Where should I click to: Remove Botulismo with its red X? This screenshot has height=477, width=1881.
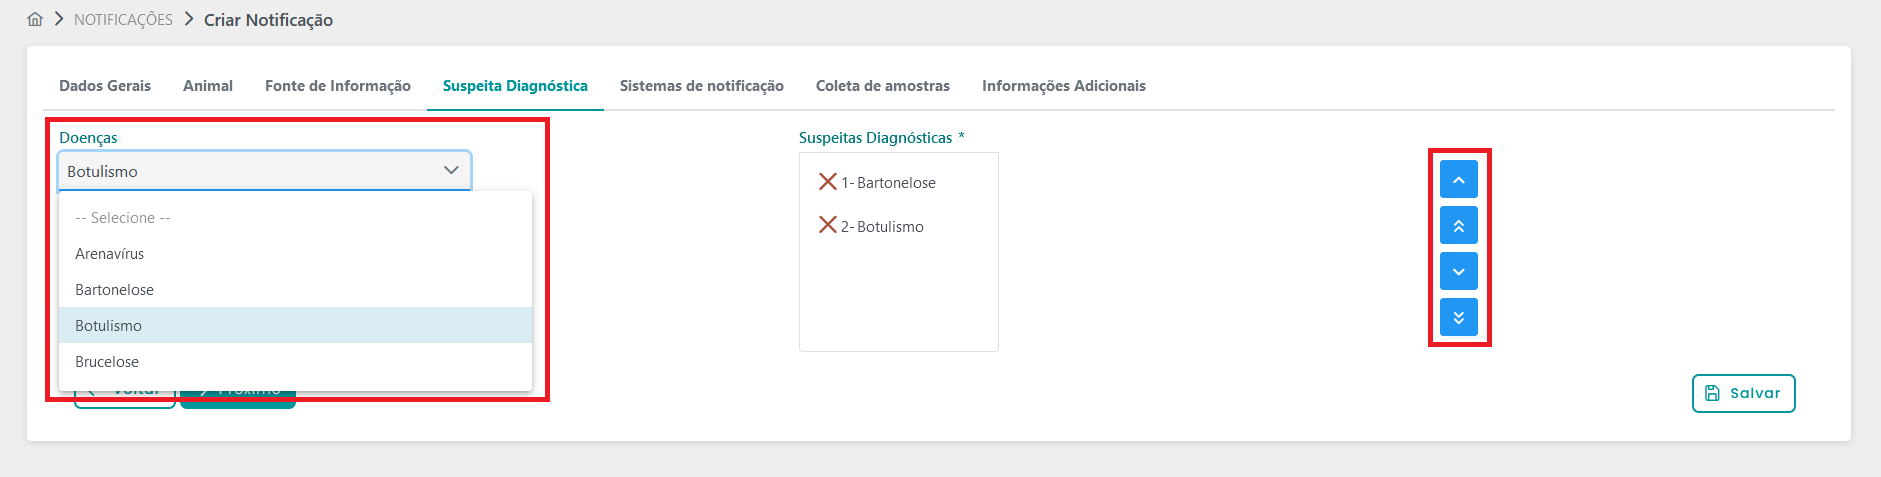(x=828, y=225)
